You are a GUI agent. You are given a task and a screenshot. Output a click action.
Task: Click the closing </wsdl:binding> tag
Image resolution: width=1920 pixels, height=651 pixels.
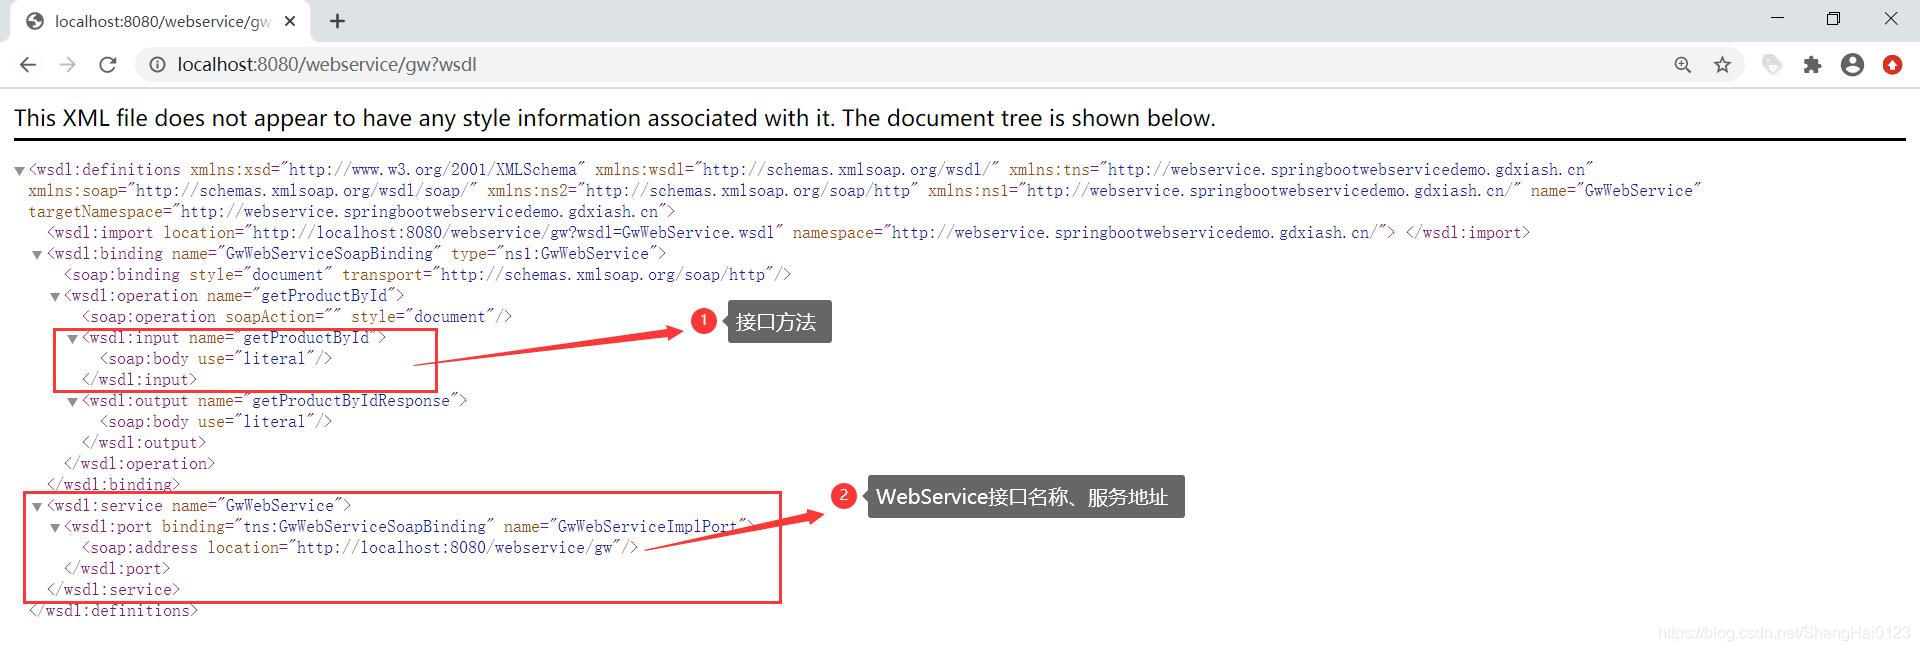[x=113, y=485]
